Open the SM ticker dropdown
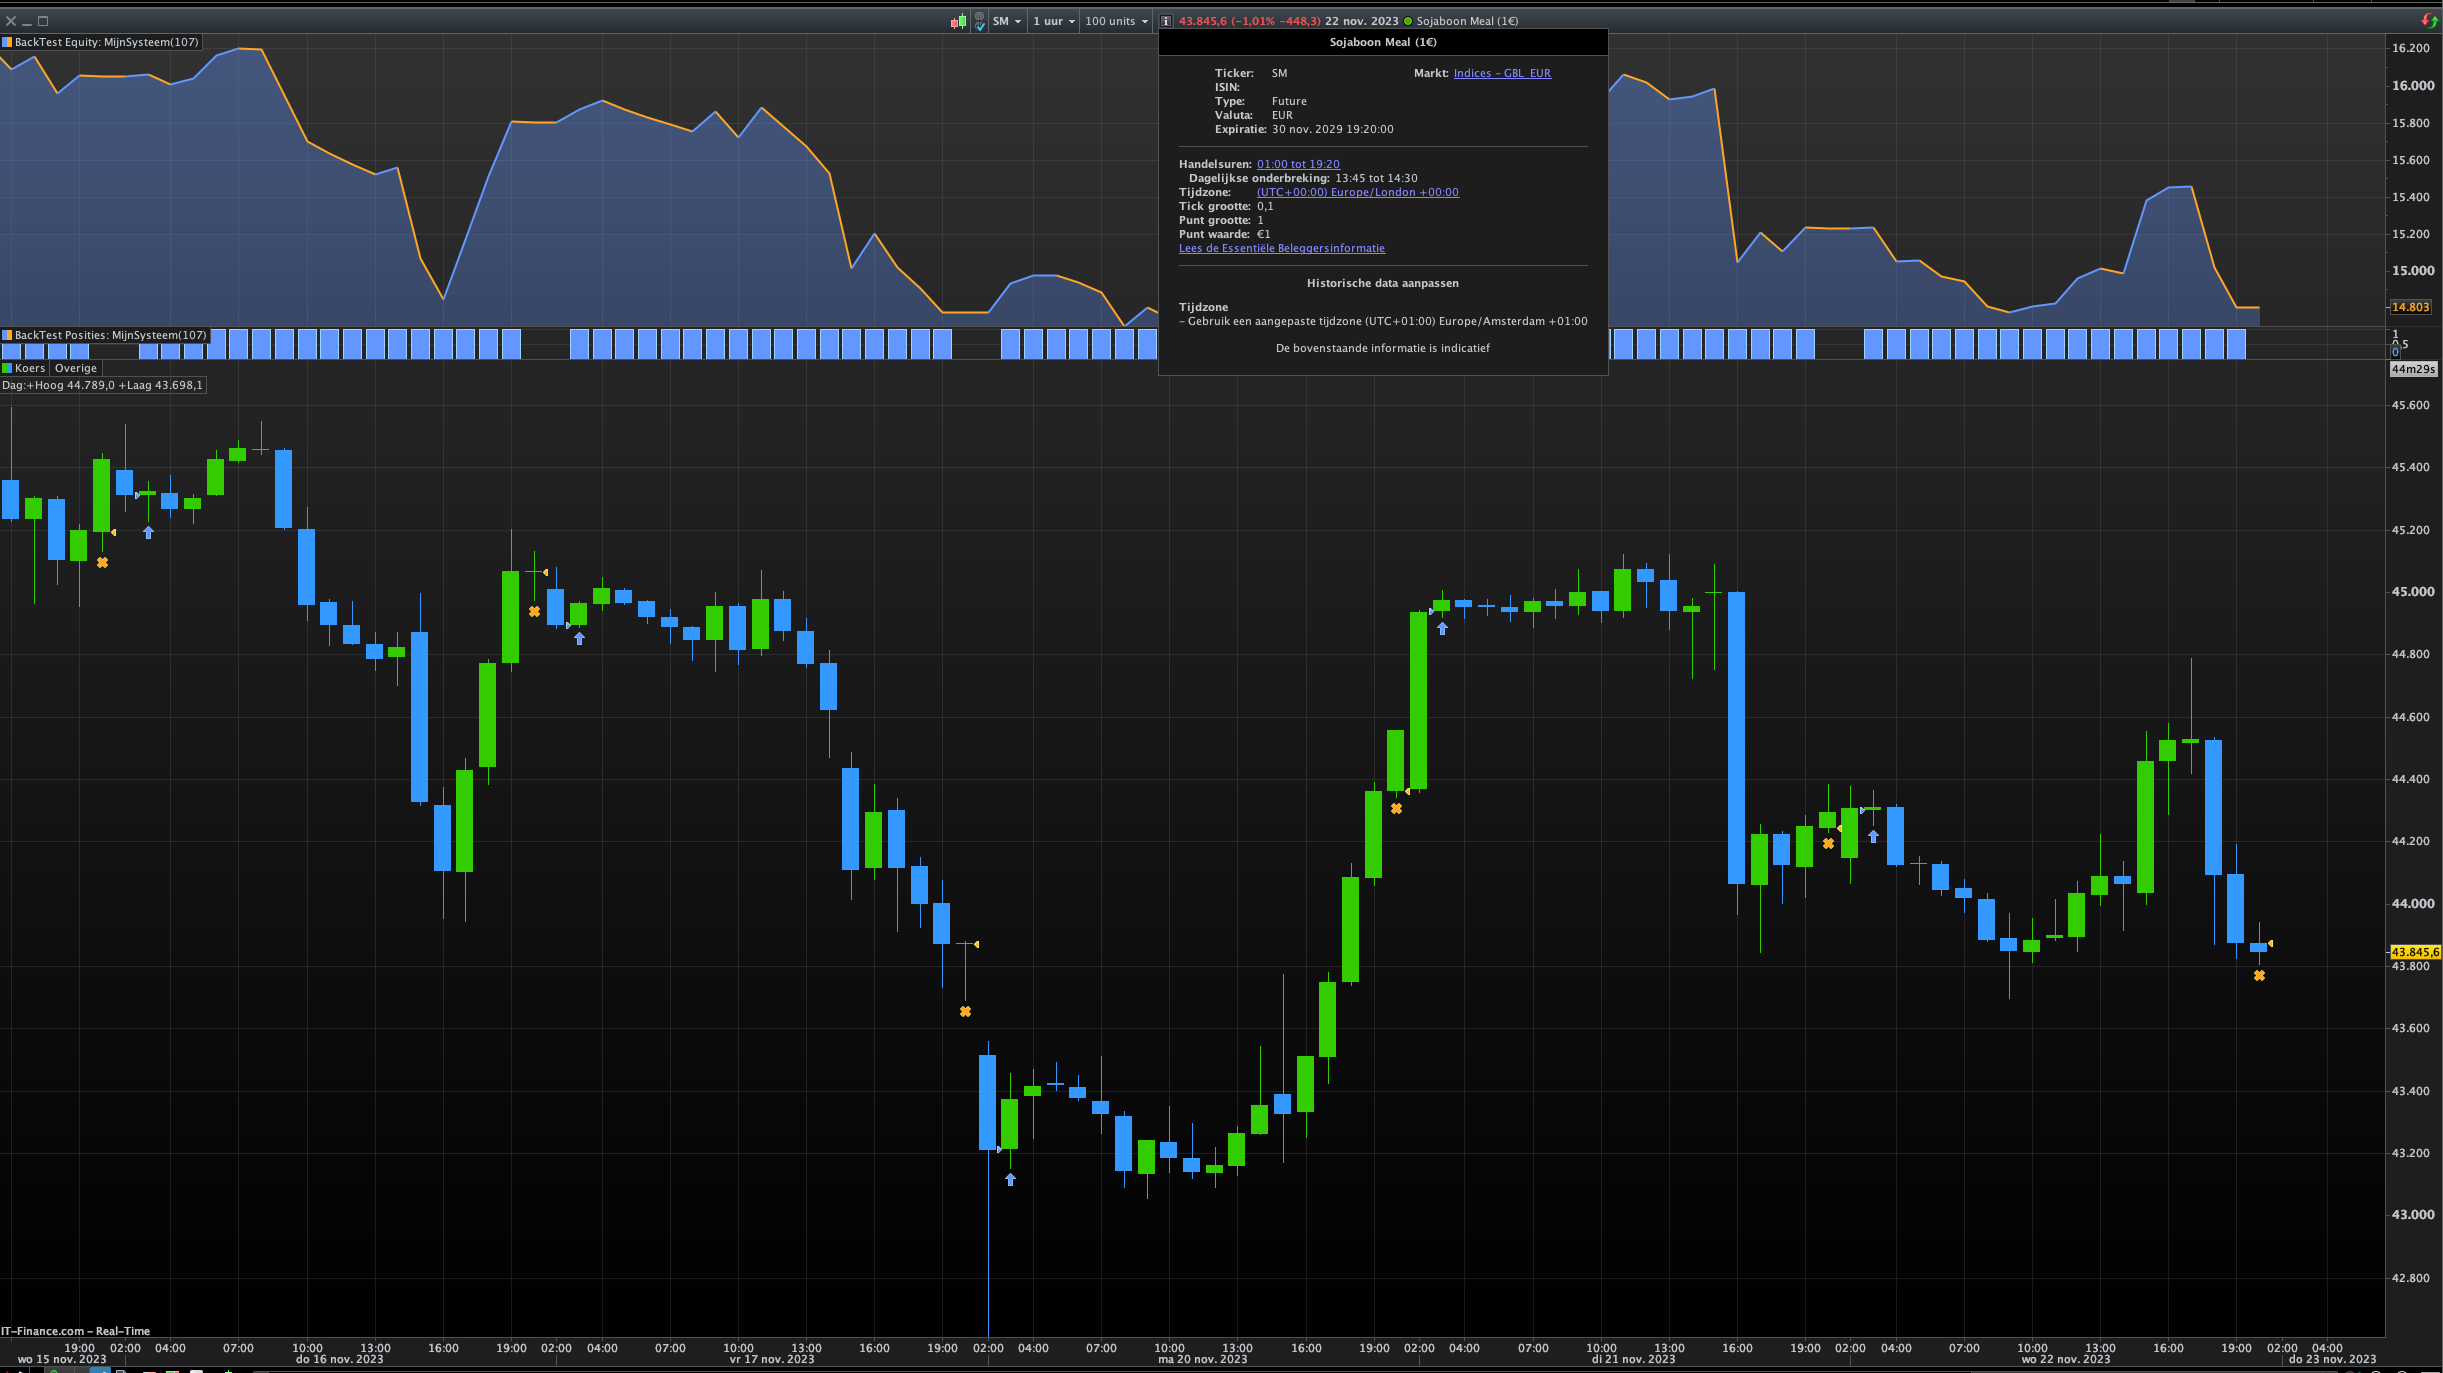Screen dimensions: 2443x1373 [1007, 21]
